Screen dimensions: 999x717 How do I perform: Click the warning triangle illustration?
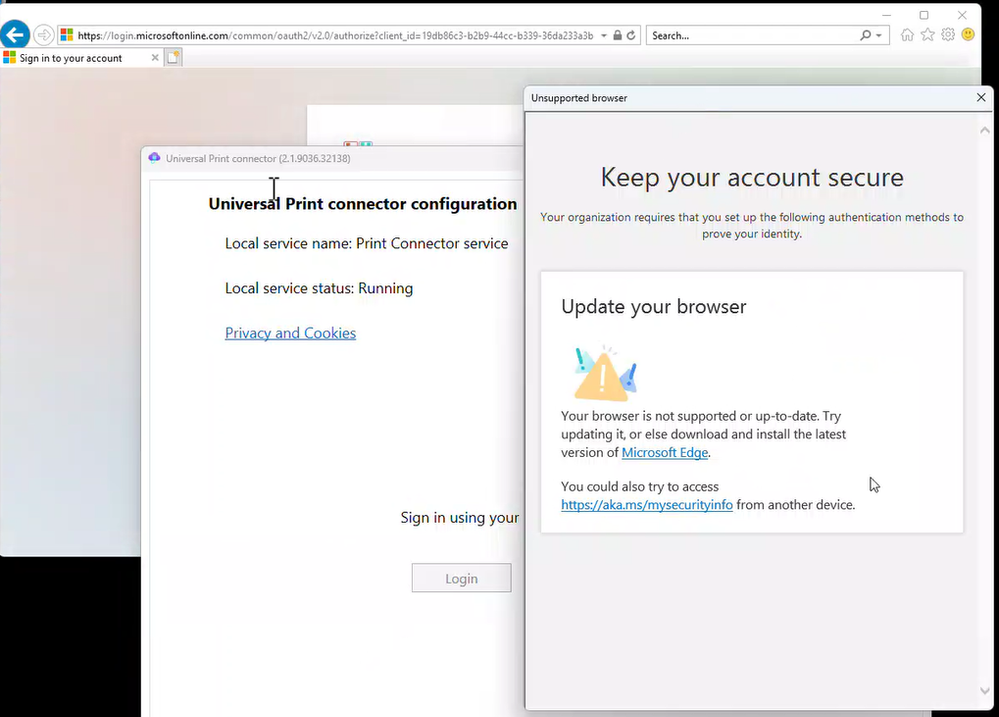pyautogui.click(x=605, y=374)
